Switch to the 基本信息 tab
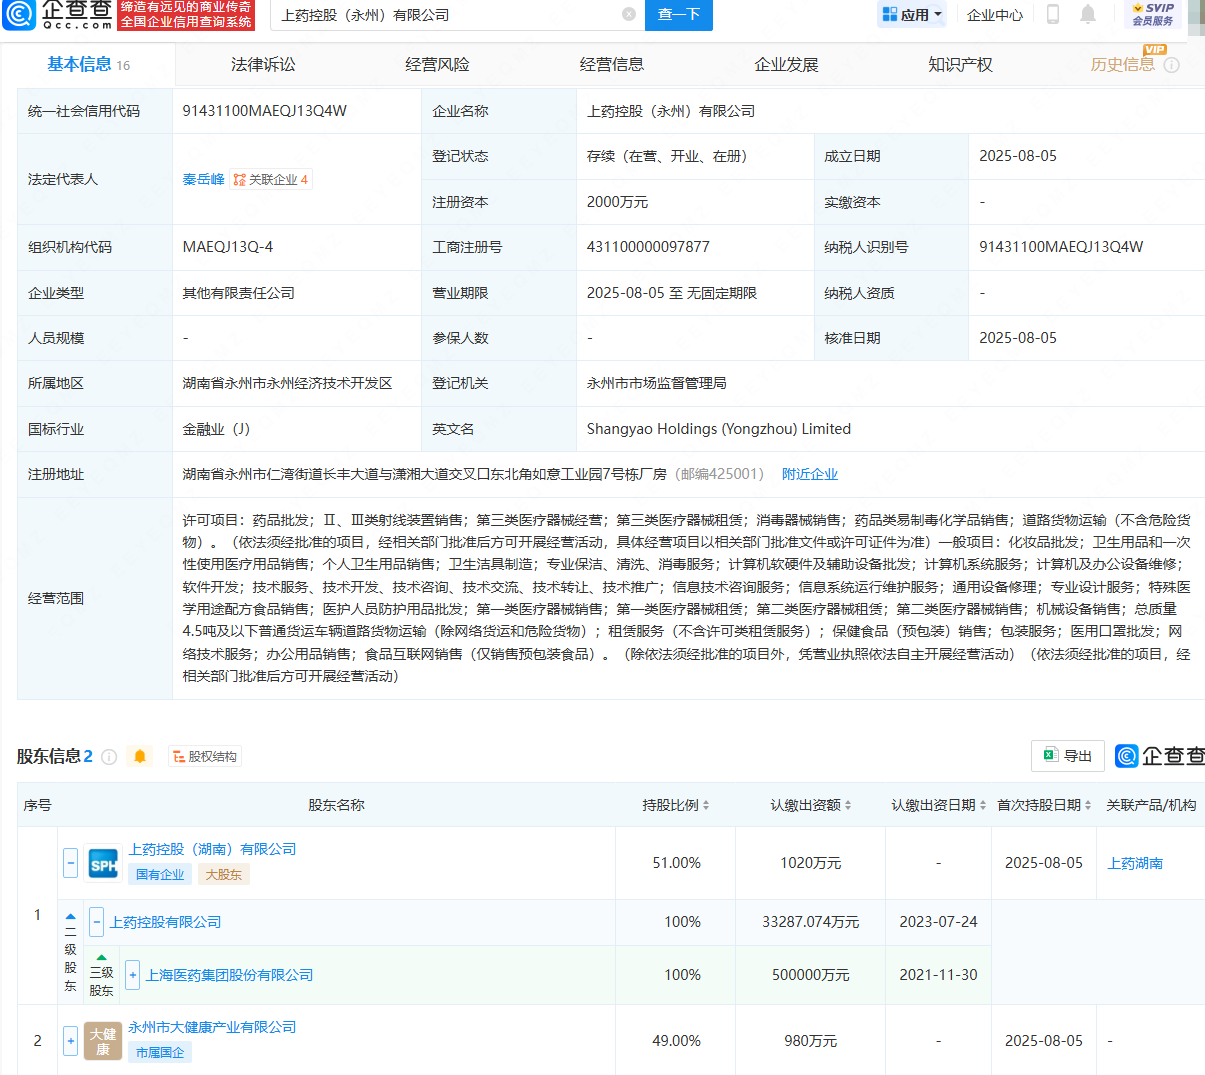This screenshot has height=1075, width=1205. click(x=88, y=65)
